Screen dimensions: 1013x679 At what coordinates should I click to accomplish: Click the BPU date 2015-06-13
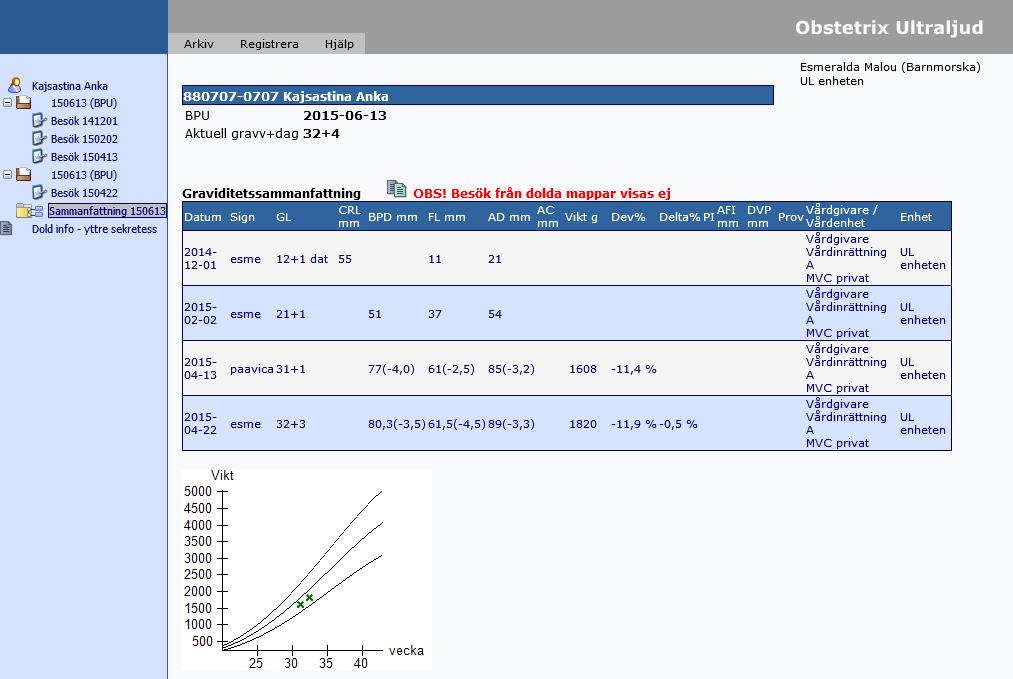click(345, 116)
